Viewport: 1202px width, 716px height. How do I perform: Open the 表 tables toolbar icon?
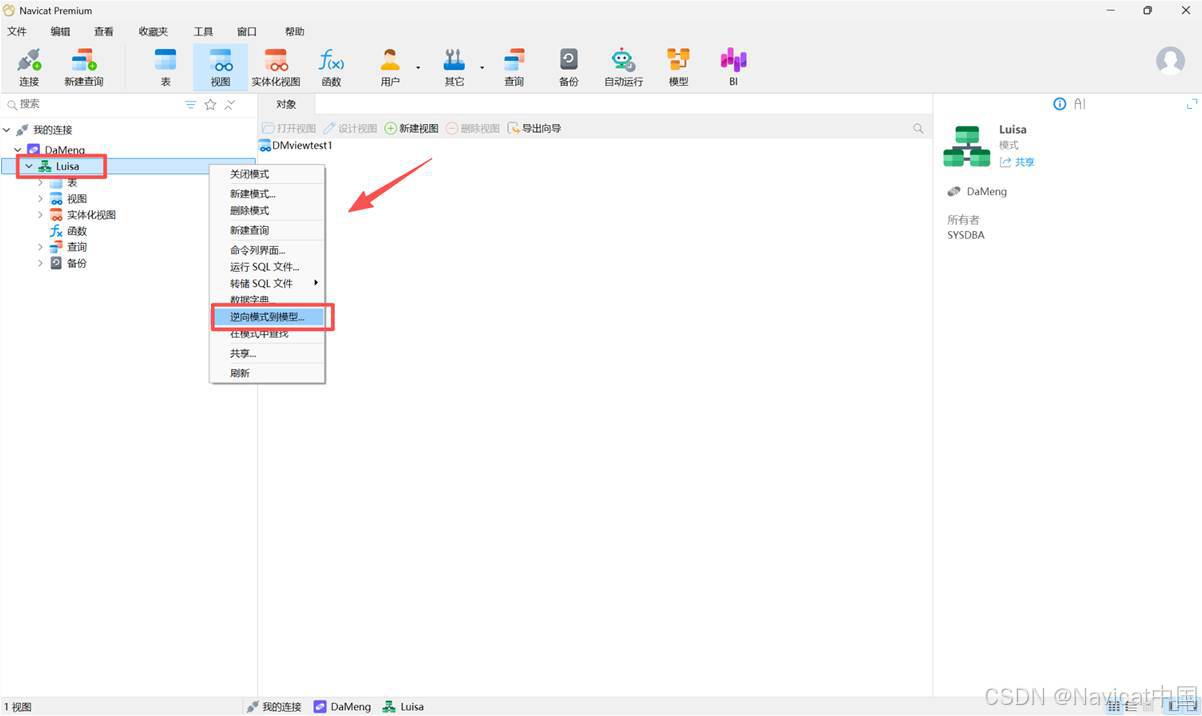(166, 66)
